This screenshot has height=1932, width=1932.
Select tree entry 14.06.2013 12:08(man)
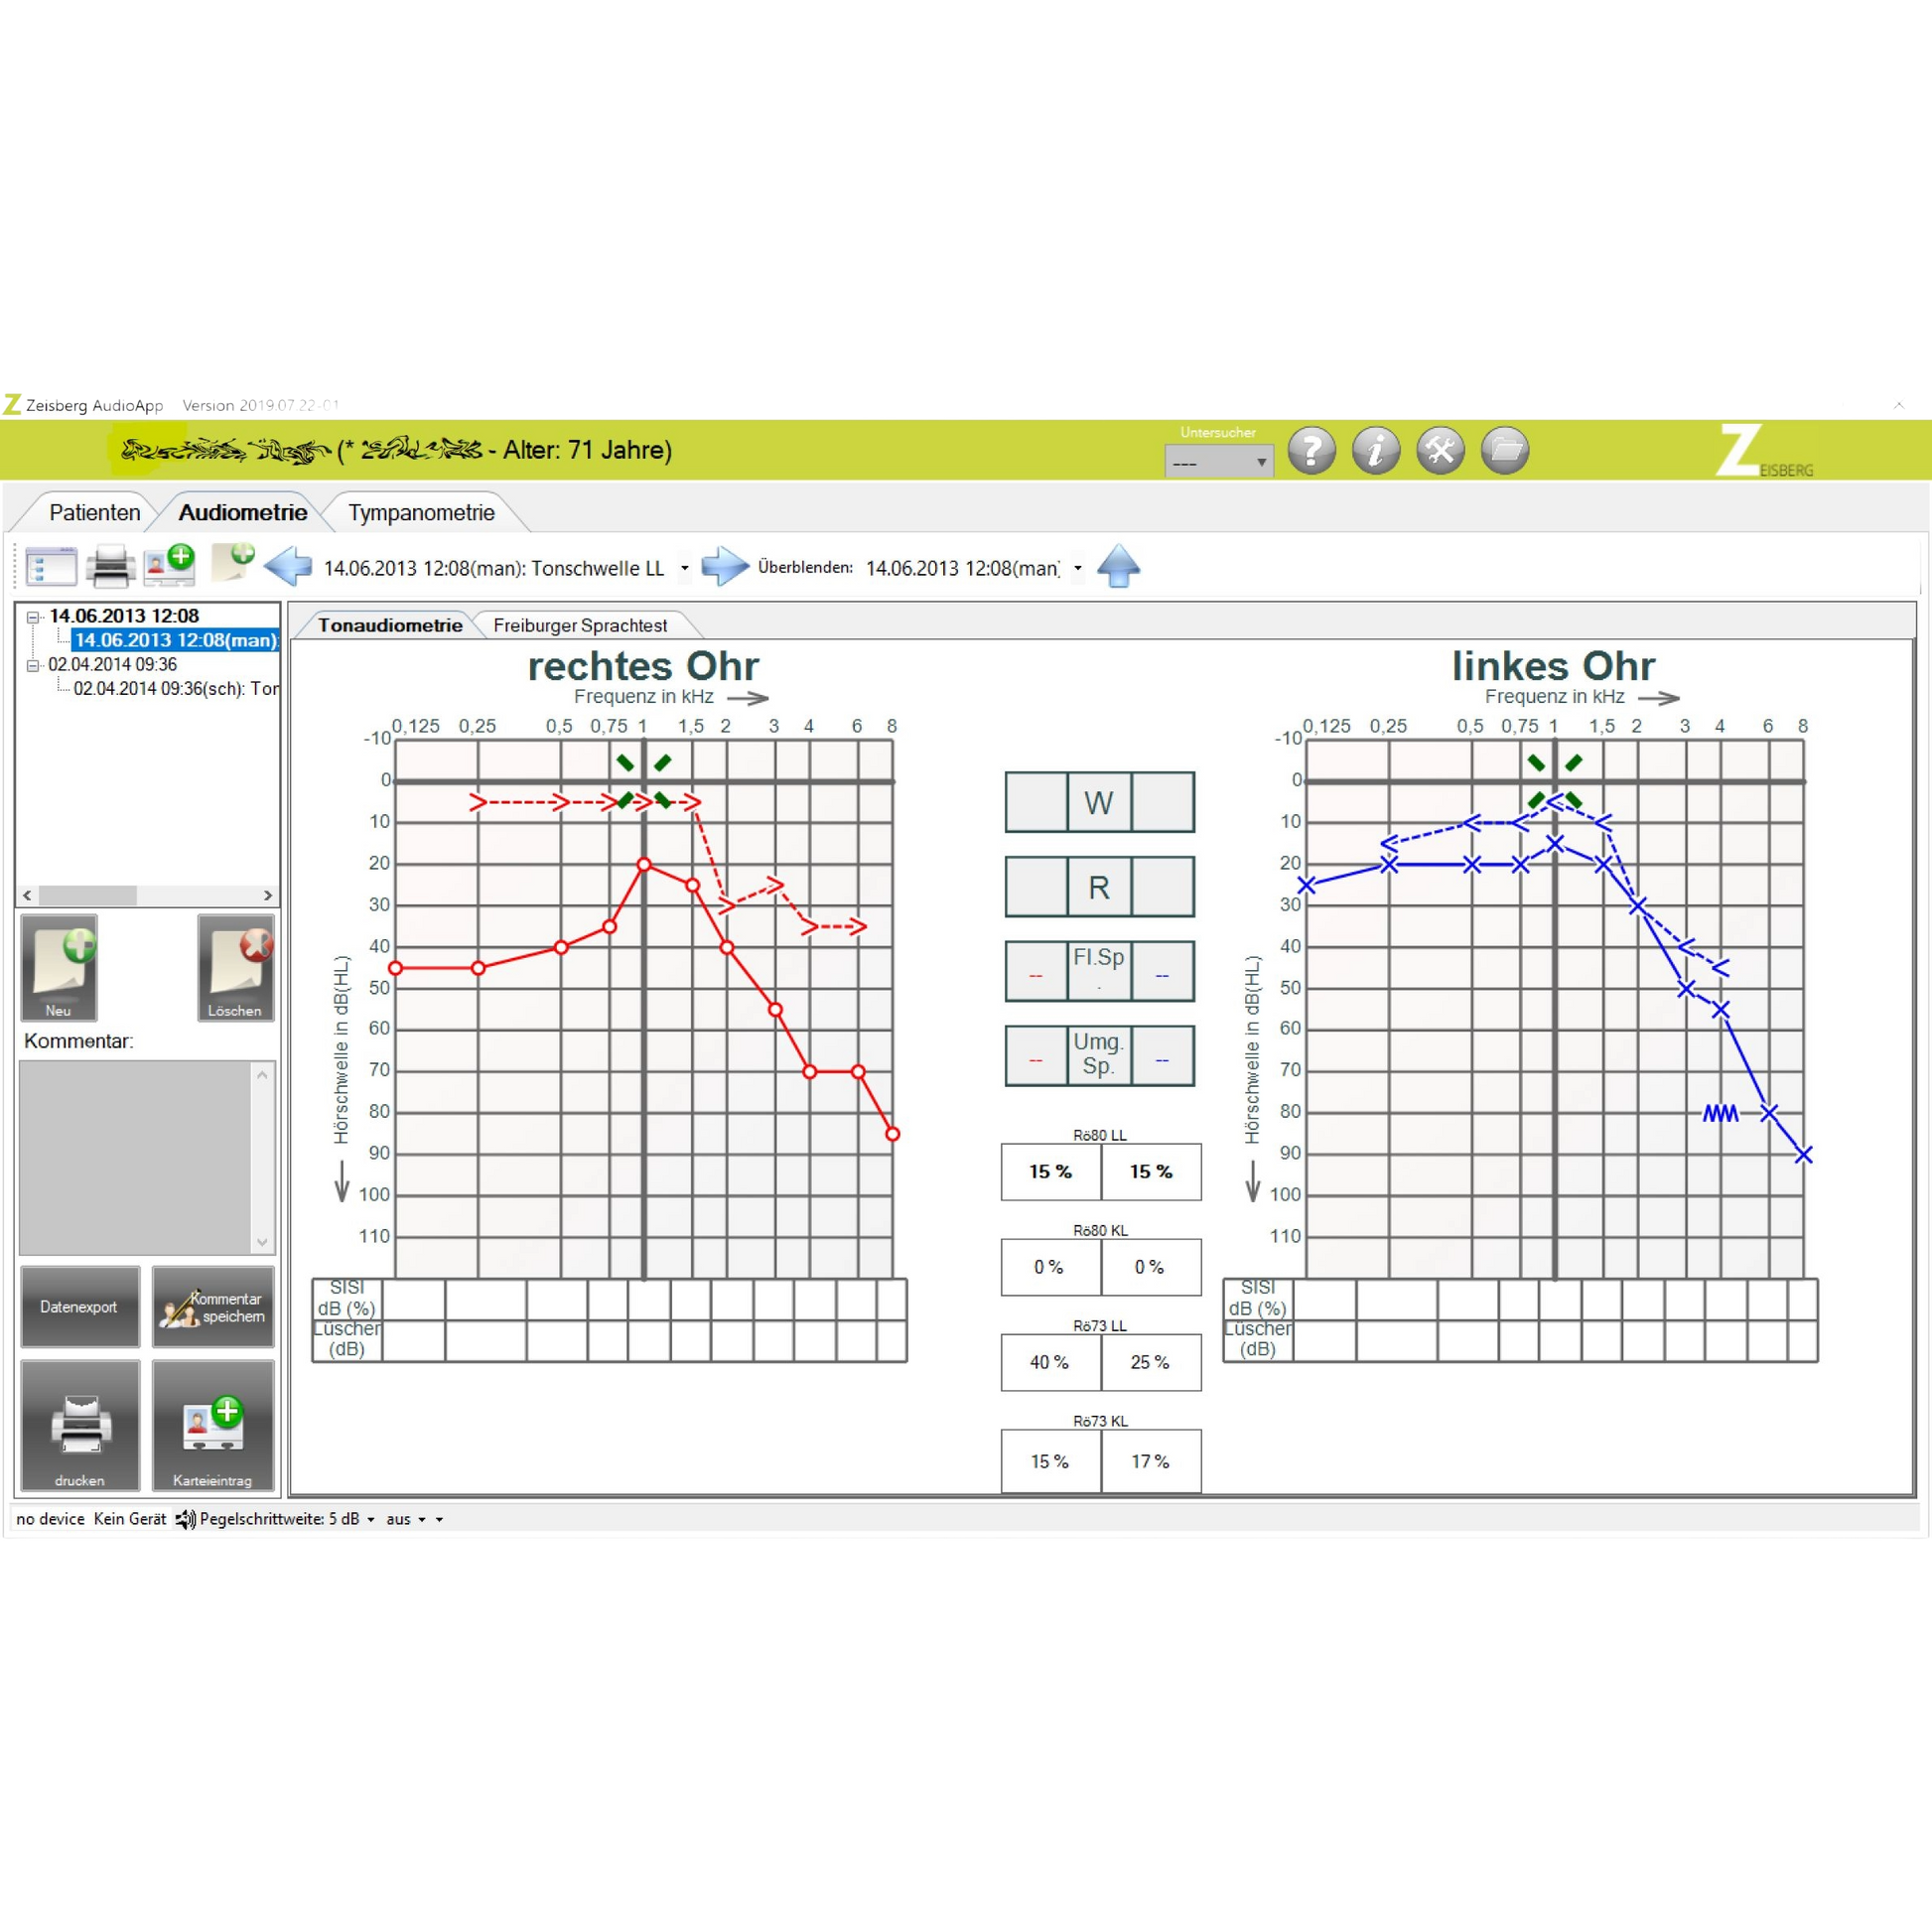pos(176,640)
